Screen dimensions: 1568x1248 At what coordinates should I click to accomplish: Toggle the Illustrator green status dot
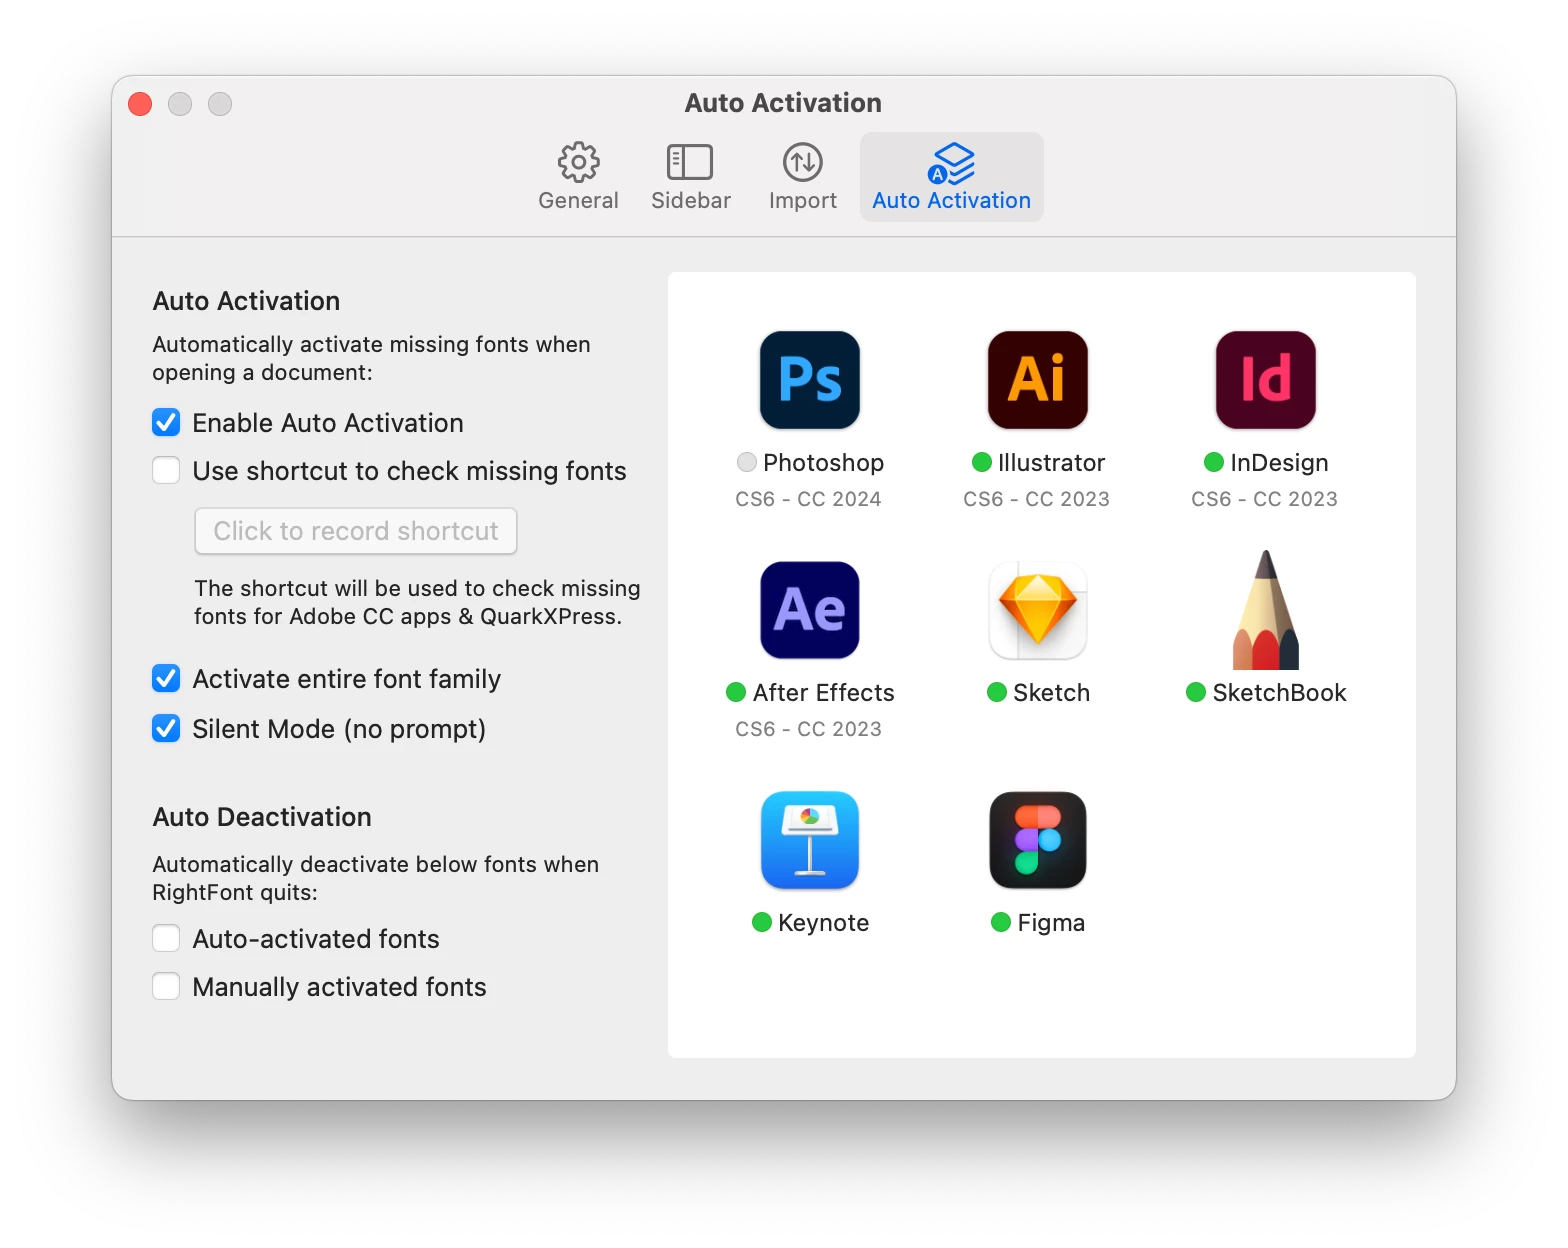(x=982, y=462)
